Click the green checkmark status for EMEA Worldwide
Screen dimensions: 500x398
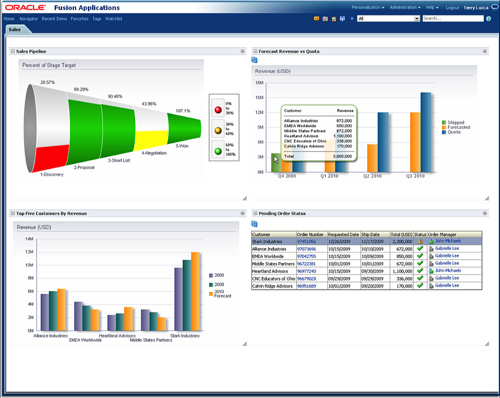click(x=420, y=256)
